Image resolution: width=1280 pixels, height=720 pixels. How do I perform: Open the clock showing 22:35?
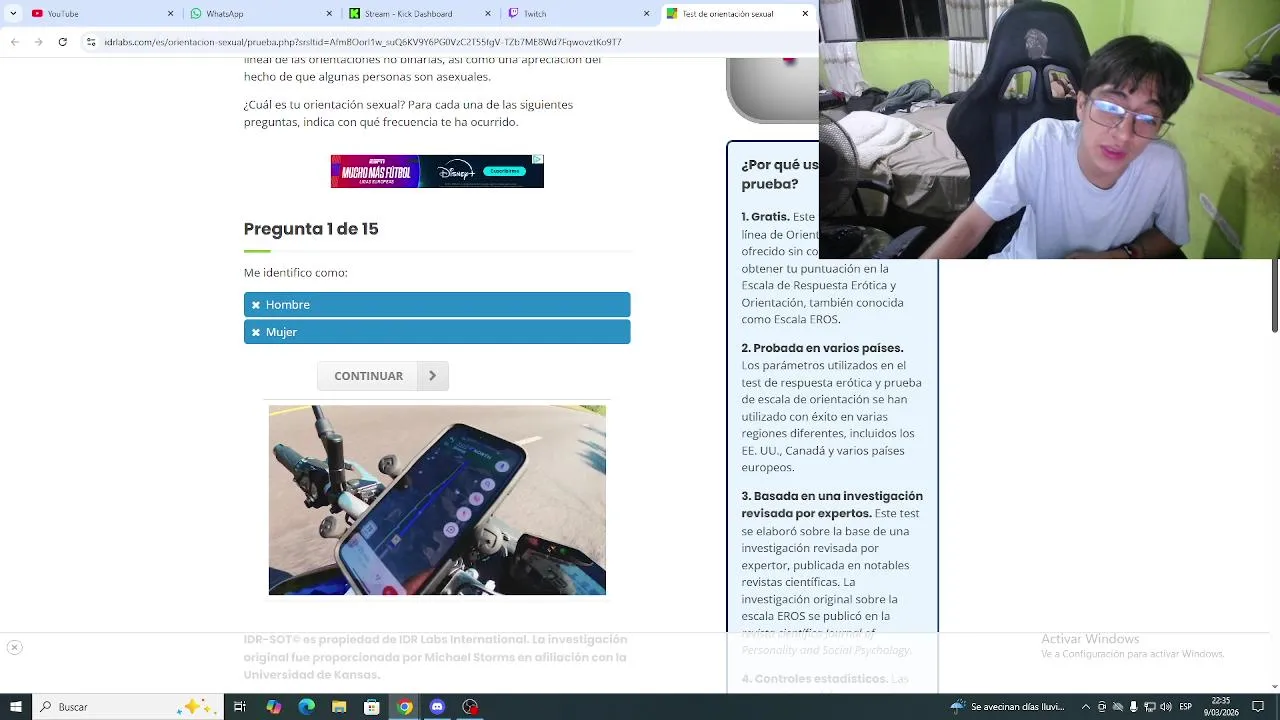1221,707
